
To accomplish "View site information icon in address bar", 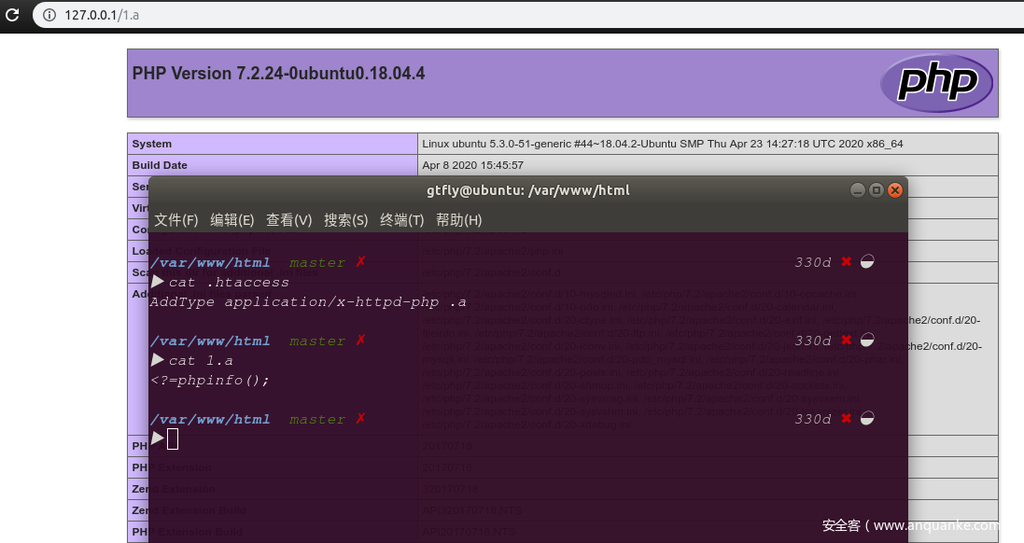I will click(50, 14).
